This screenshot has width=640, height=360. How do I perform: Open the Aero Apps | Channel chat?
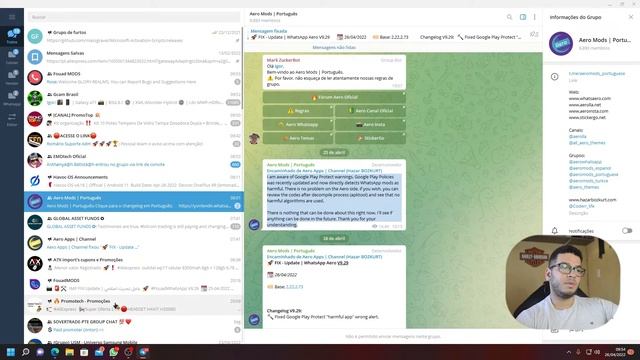tap(134, 243)
